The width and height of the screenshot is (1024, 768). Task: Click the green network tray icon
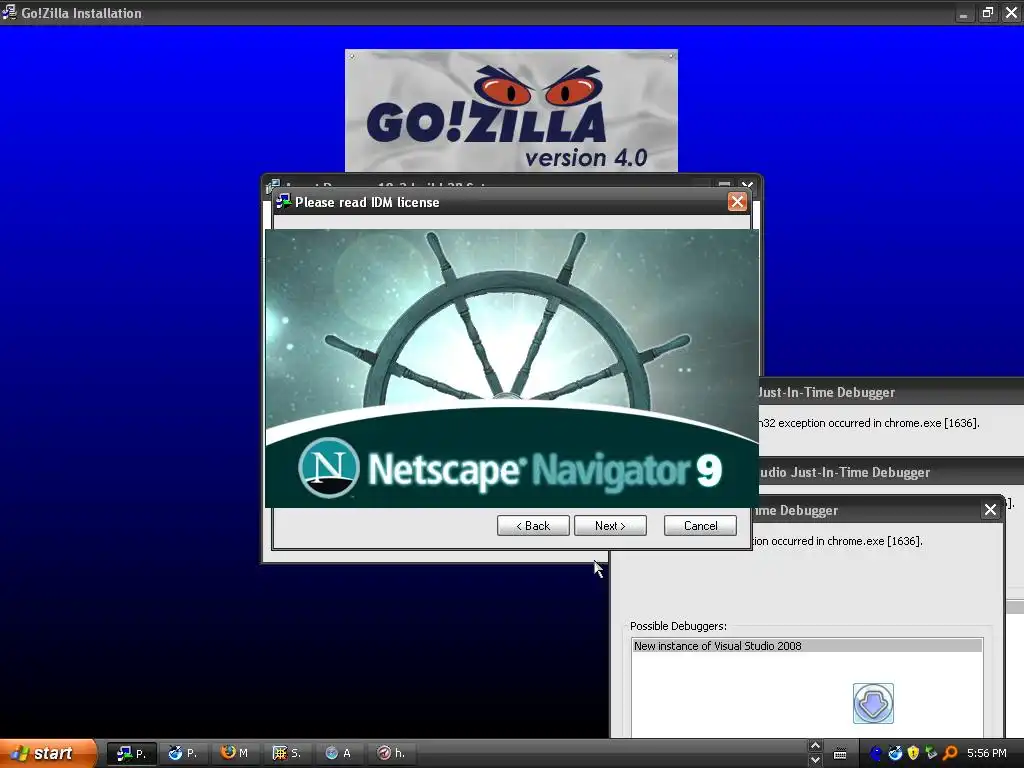(931, 754)
